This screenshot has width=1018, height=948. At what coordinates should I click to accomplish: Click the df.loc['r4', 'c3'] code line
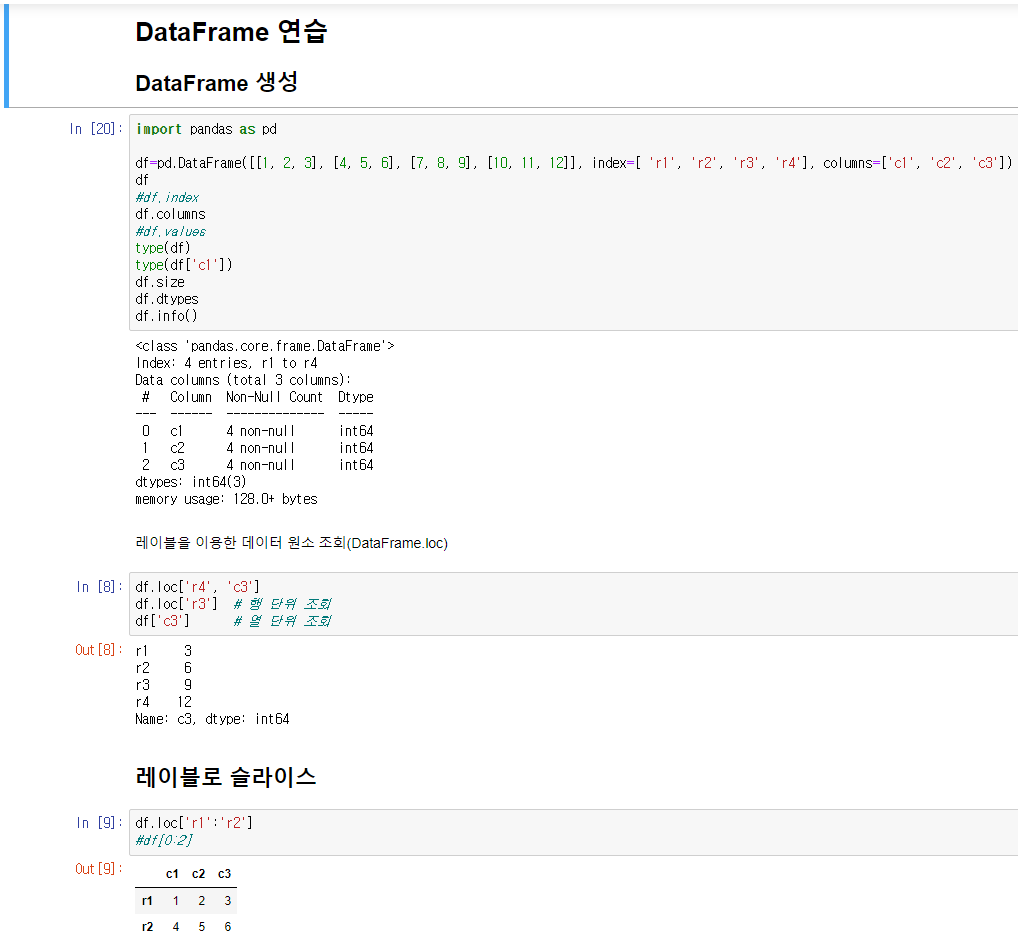click(197, 587)
